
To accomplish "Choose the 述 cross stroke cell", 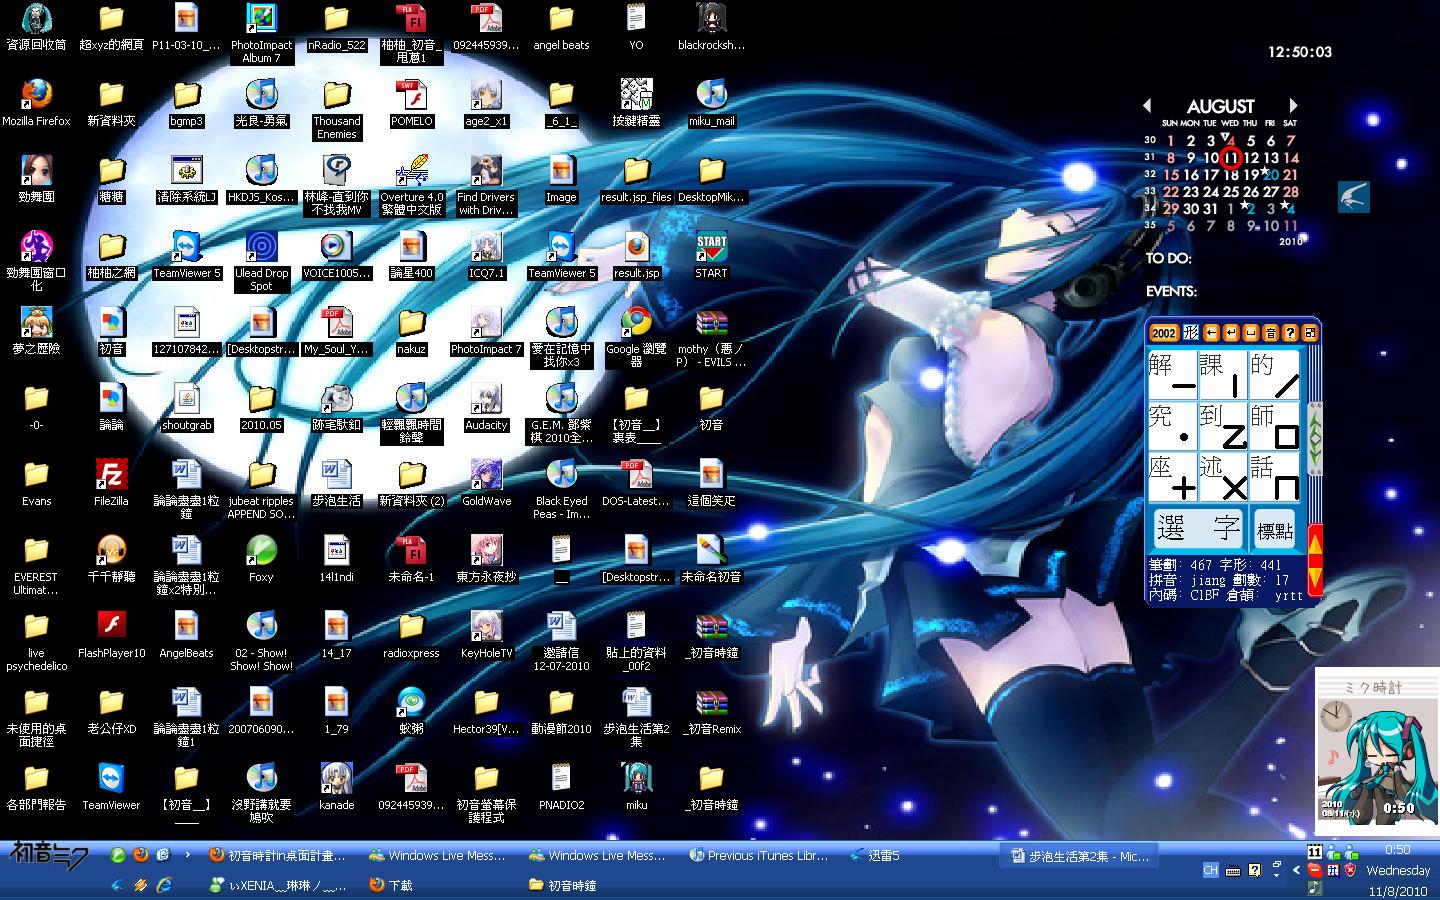I will click(x=1223, y=477).
